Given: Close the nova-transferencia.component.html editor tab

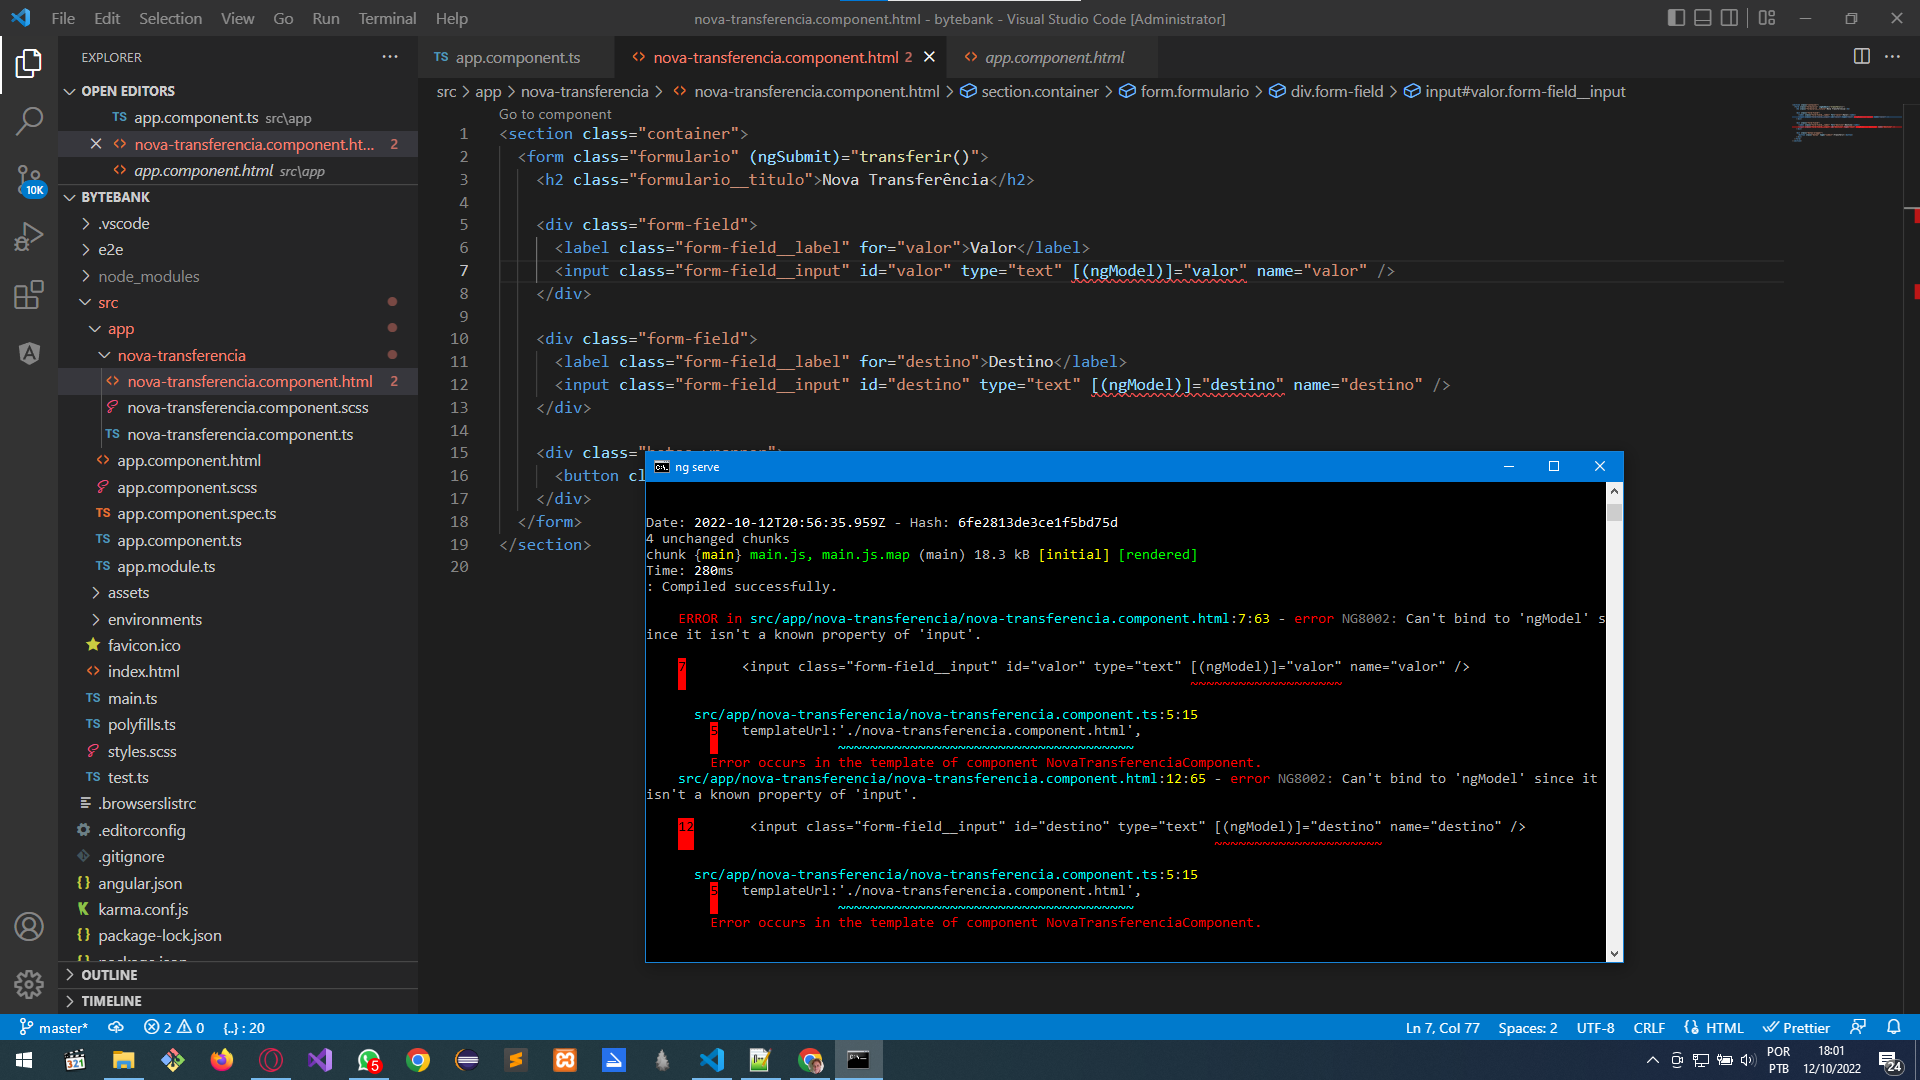Looking at the screenshot, I should coord(929,57).
